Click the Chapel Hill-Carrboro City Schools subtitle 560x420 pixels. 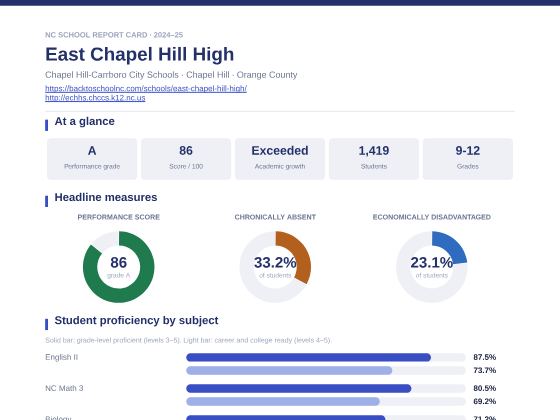pos(171,75)
